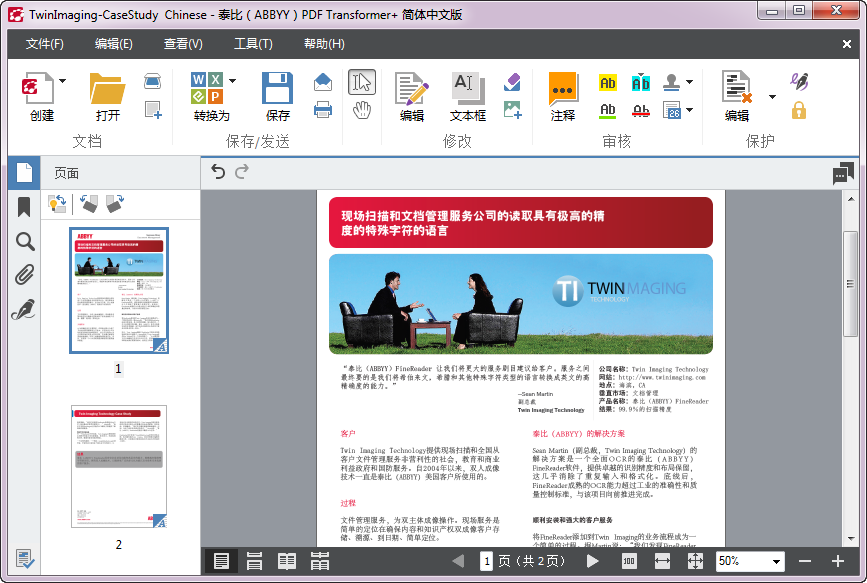The height and width of the screenshot is (583, 867).
Task: Toggle continuous page scrolling layout
Action: [255, 561]
